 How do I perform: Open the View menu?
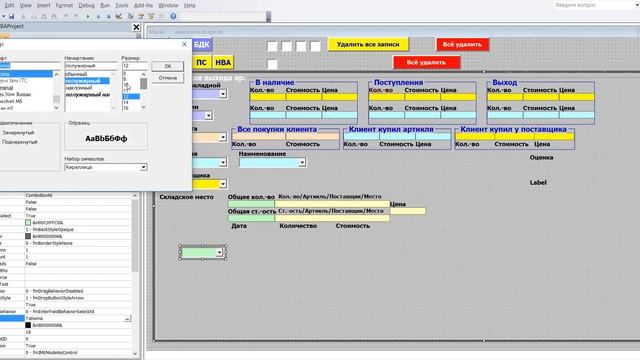coord(25,5)
